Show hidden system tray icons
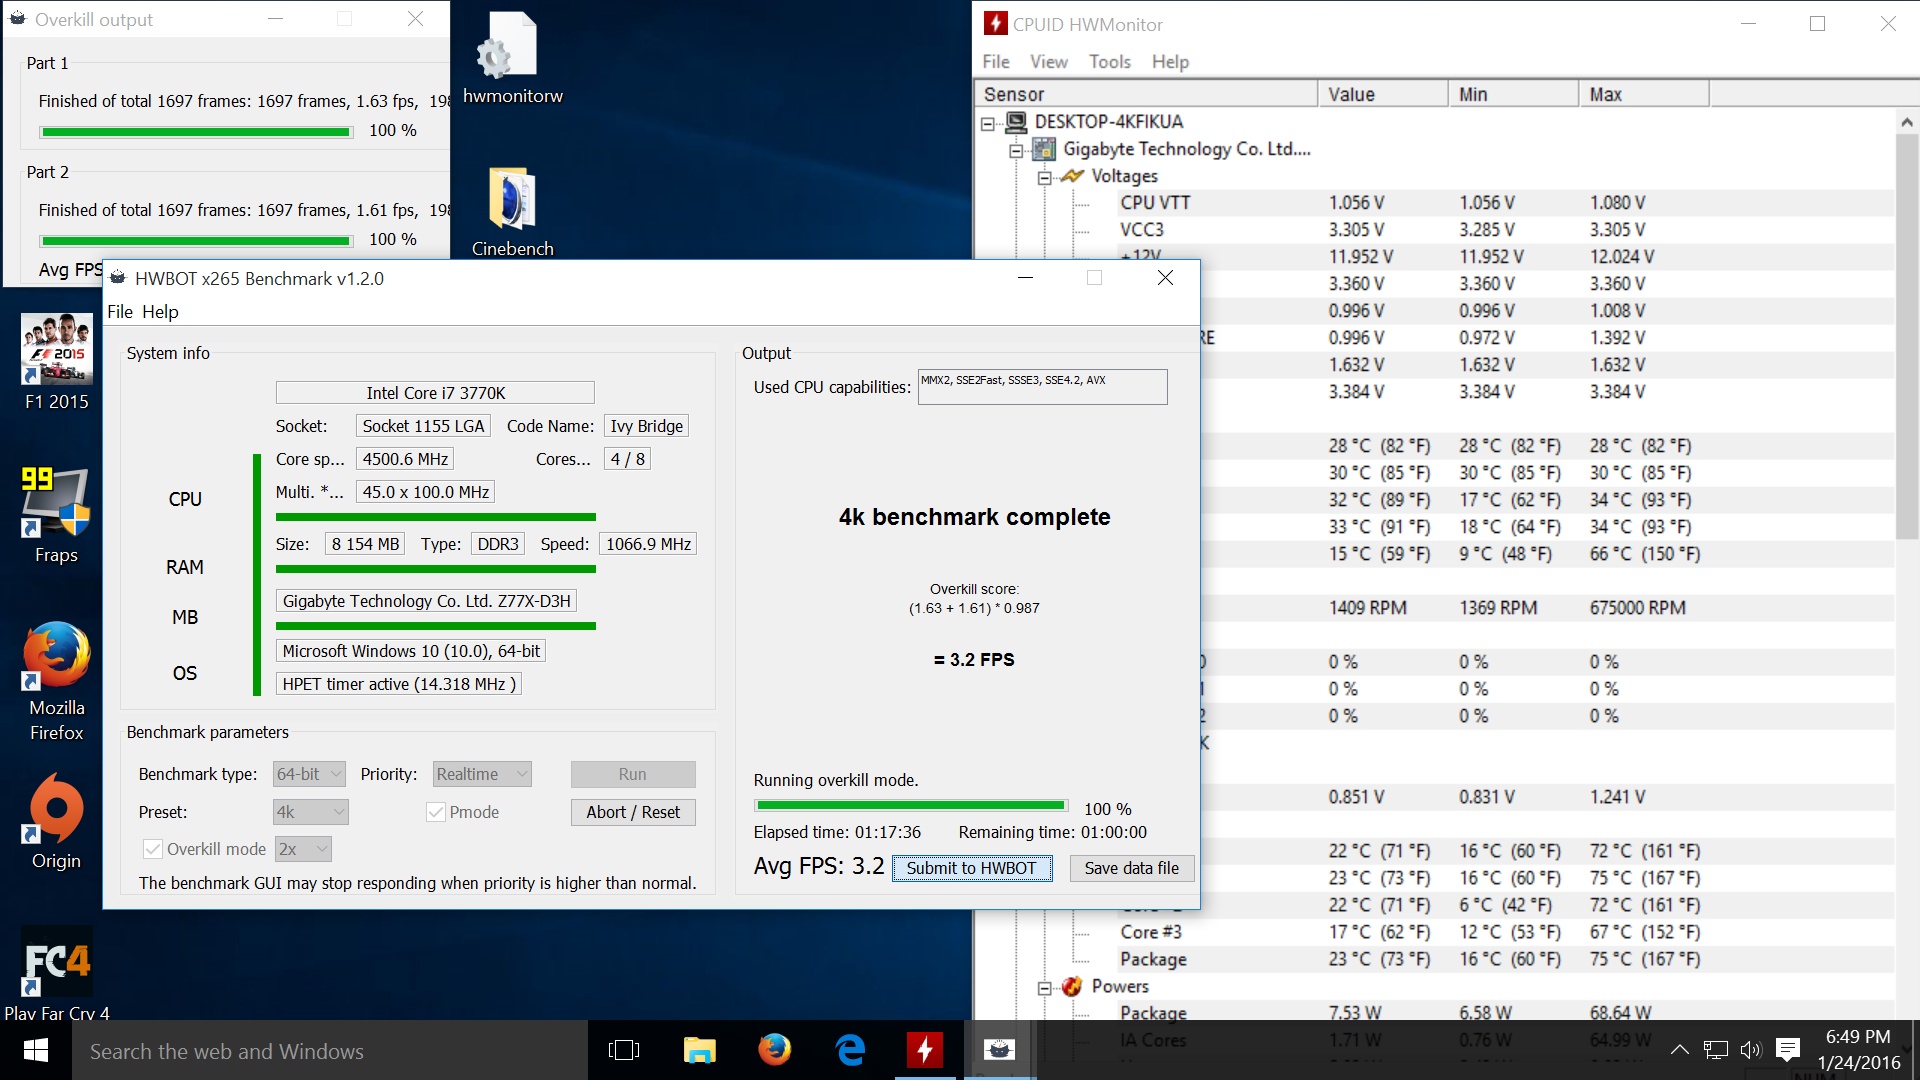Screen dimensions: 1920x1080 pyautogui.click(x=1680, y=1050)
